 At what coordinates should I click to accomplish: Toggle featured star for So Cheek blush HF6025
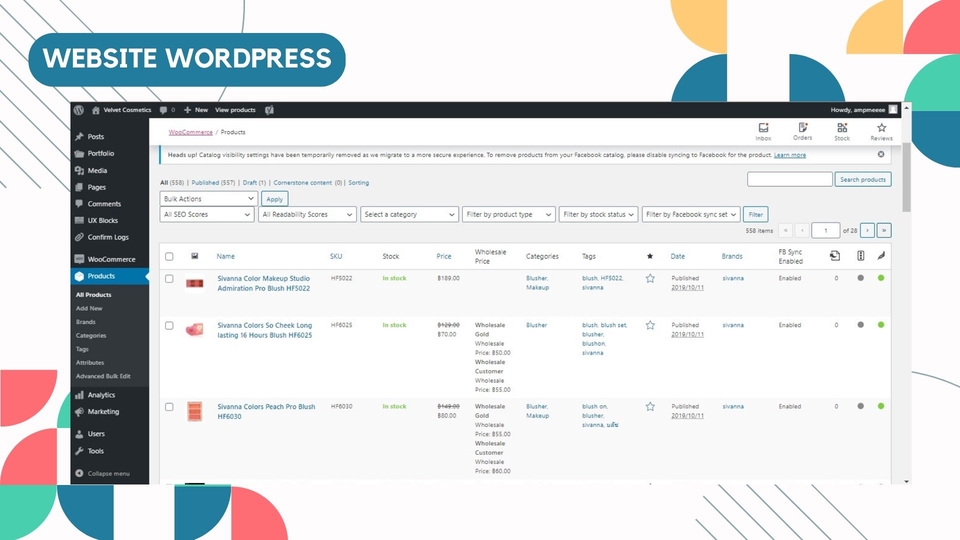pyautogui.click(x=650, y=326)
